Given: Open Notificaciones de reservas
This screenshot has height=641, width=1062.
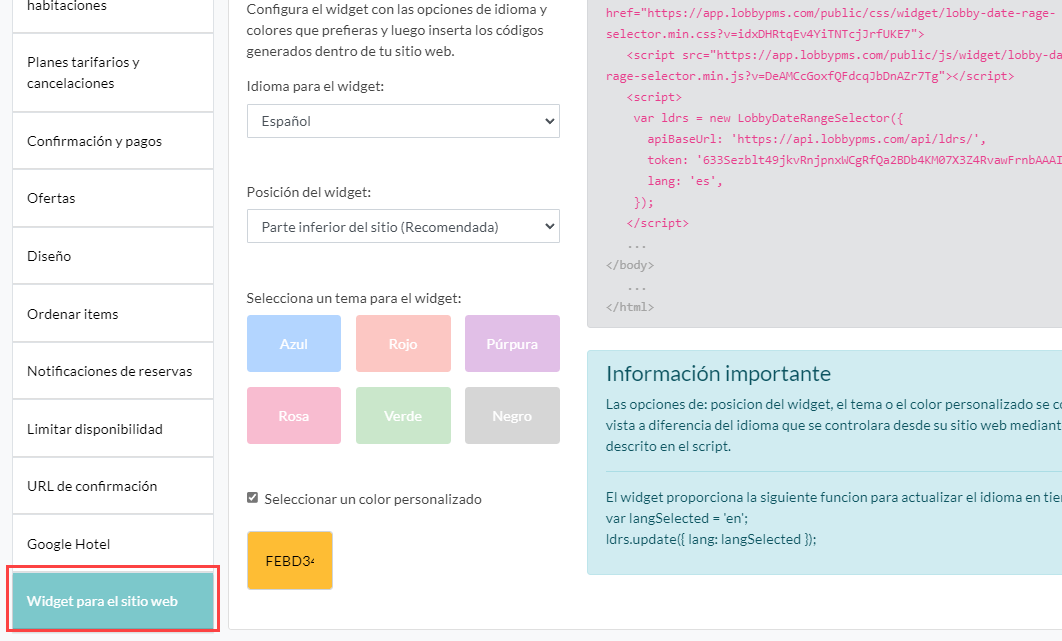Looking at the screenshot, I should 112,371.
